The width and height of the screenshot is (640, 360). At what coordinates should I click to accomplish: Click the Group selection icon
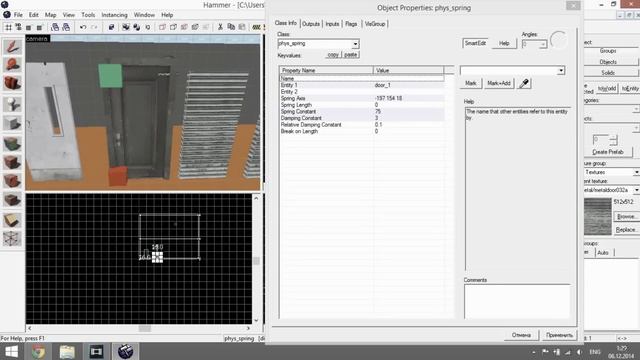[126, 27]
